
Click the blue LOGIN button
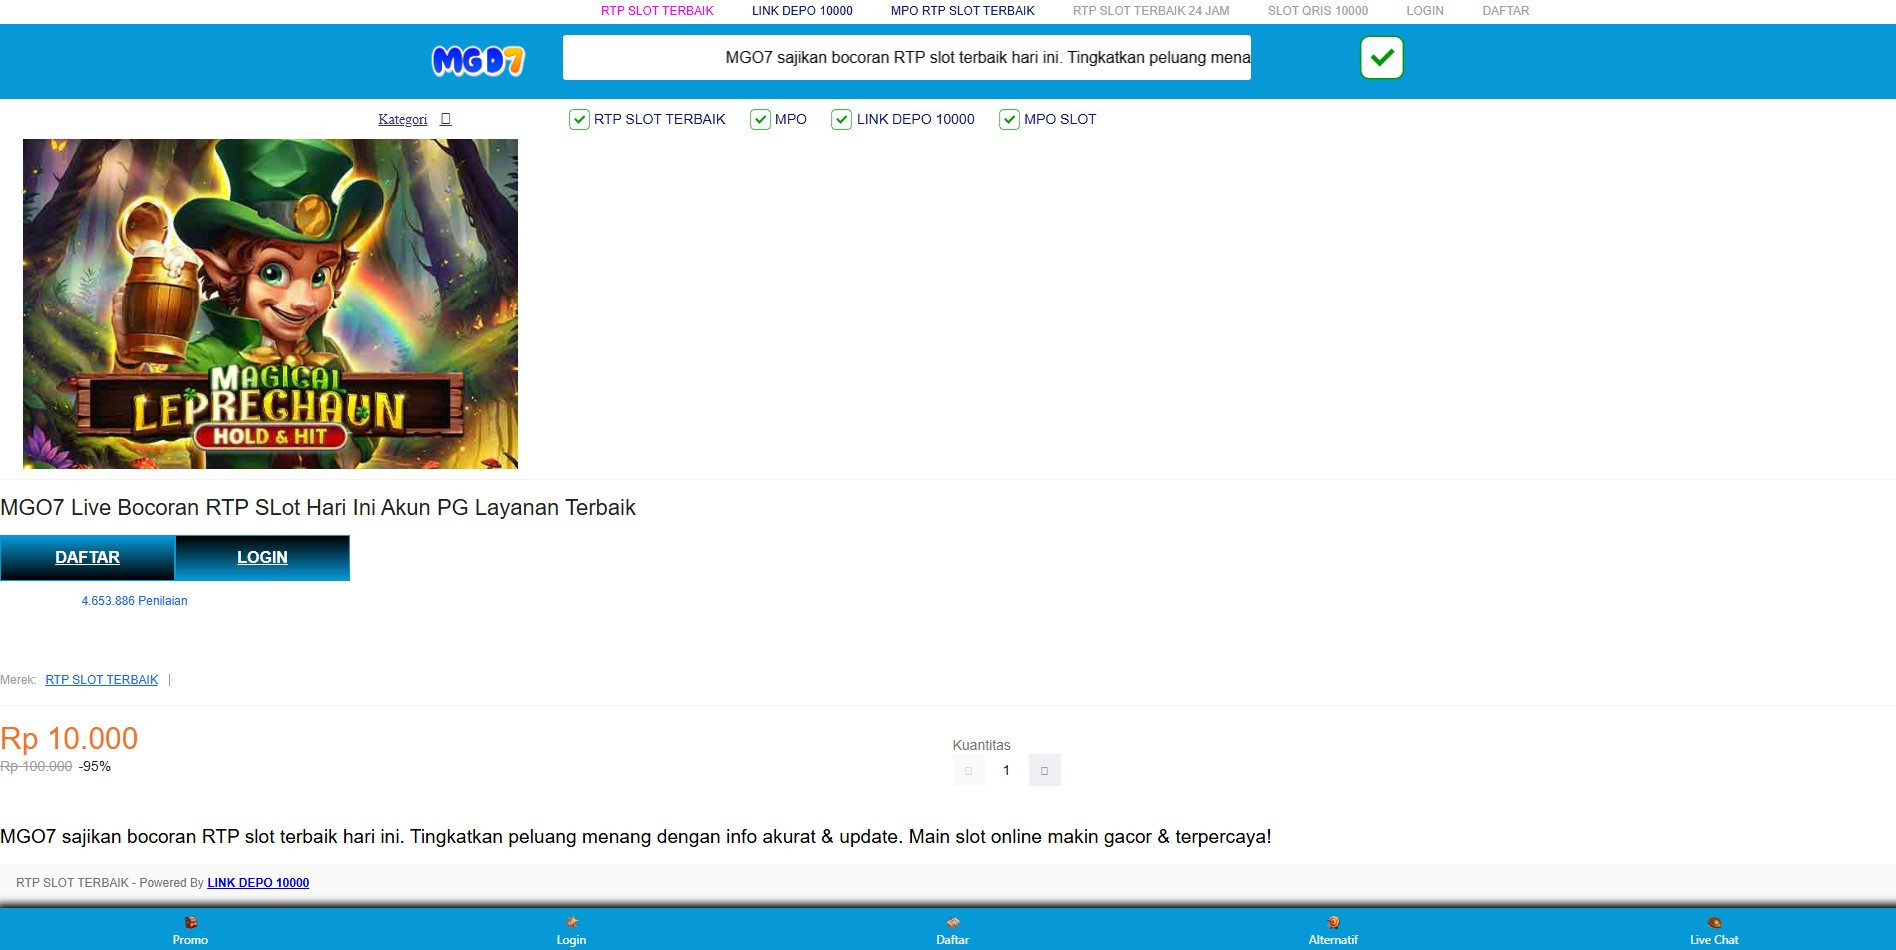point(262,558)
